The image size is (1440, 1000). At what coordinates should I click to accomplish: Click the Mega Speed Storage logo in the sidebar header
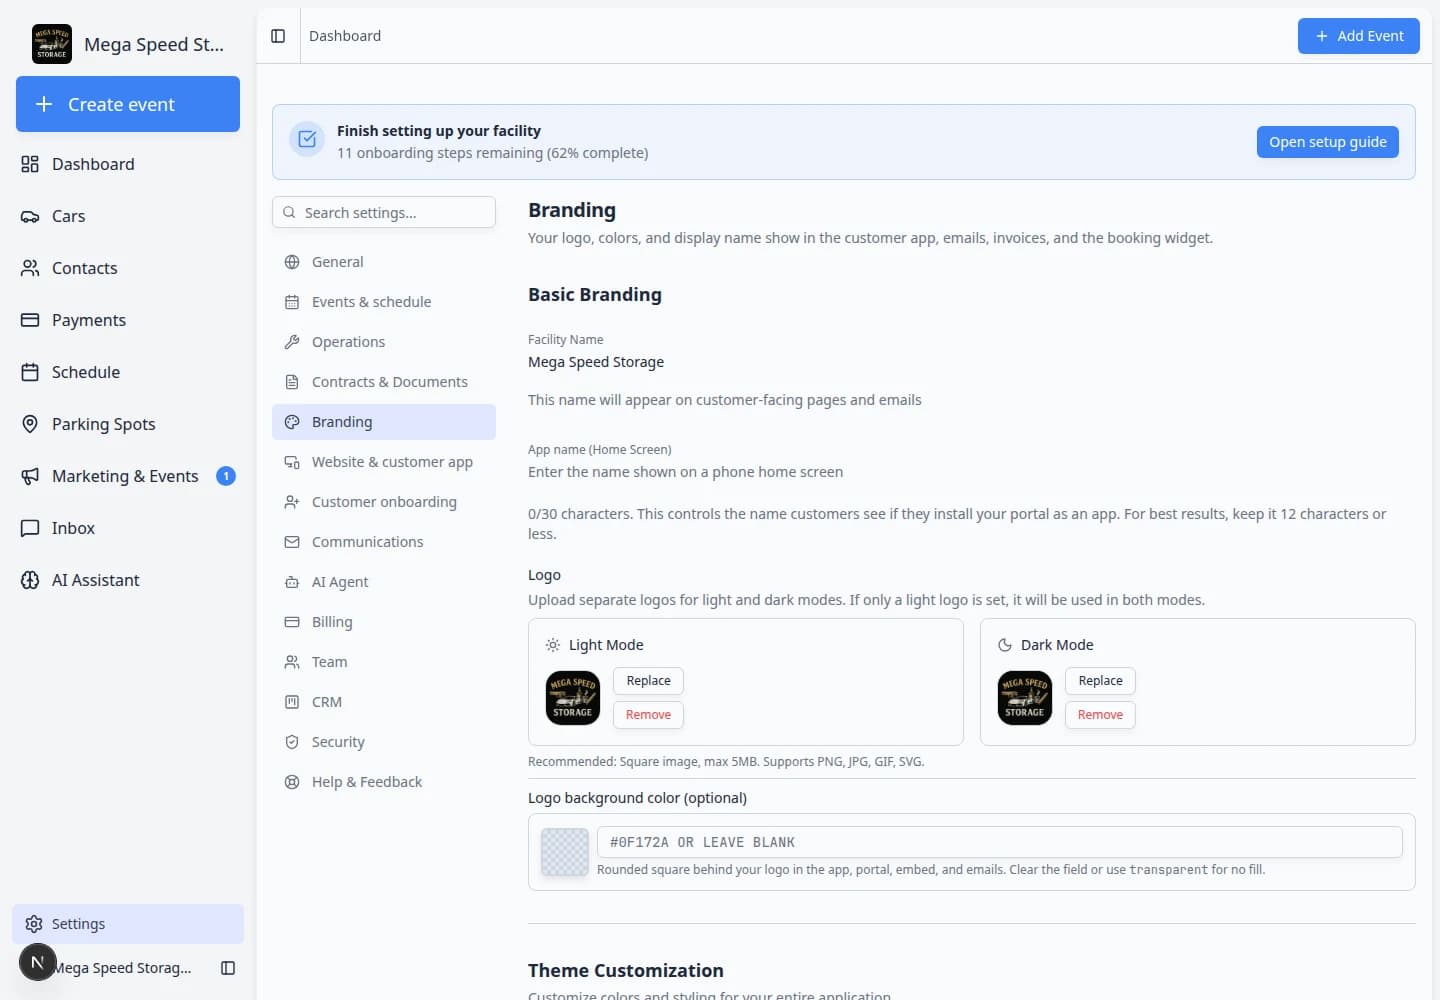52,44
